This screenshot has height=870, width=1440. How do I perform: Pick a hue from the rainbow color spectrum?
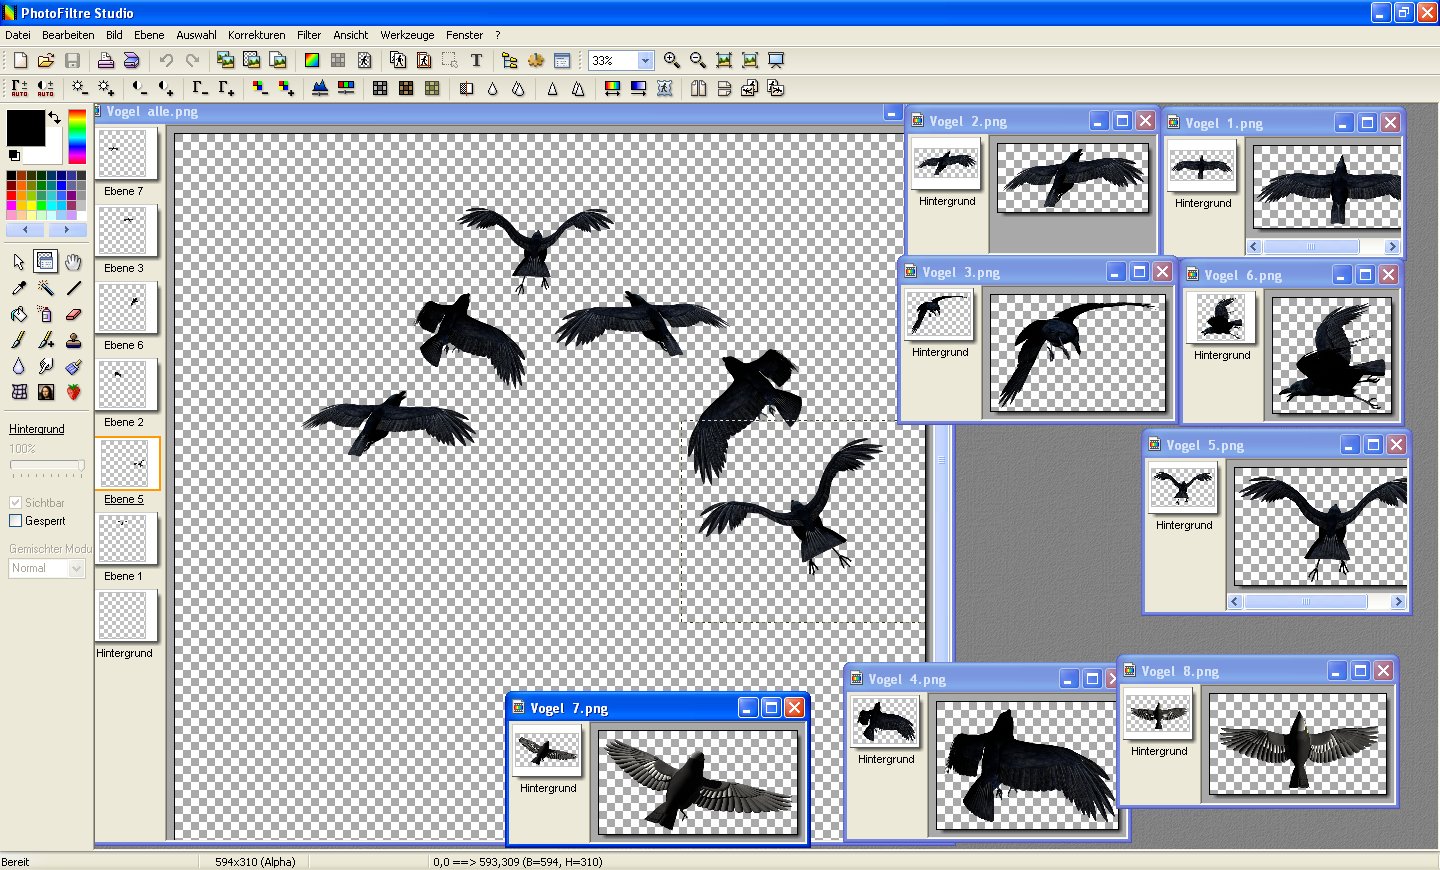[x=77, y=137]
